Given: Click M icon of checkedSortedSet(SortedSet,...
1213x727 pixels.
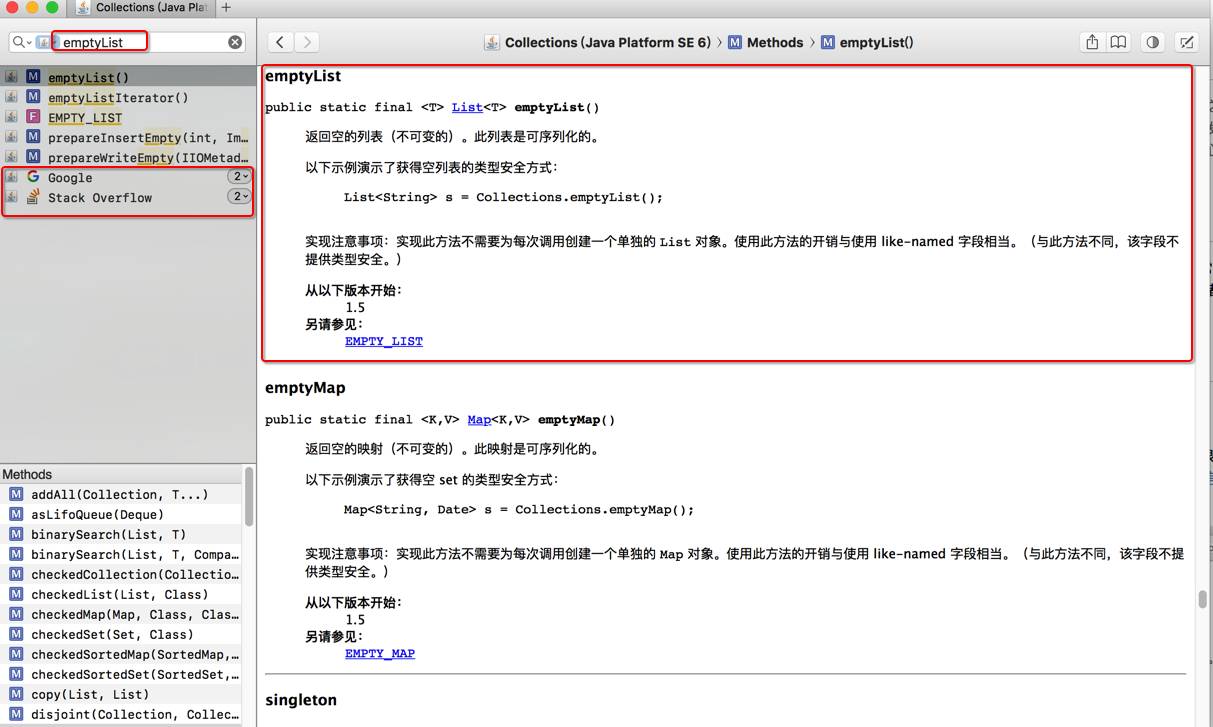Looking at the screenshot, I should tap(16, 674).
